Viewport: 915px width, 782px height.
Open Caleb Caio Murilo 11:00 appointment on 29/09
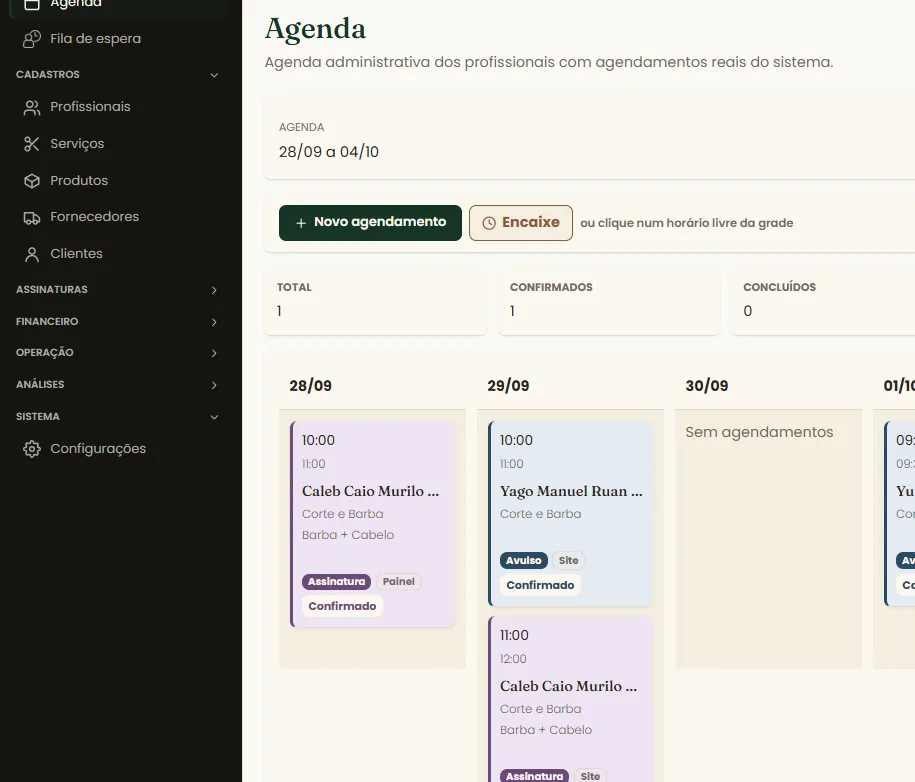pyautogui.click(x=570, y=699)
